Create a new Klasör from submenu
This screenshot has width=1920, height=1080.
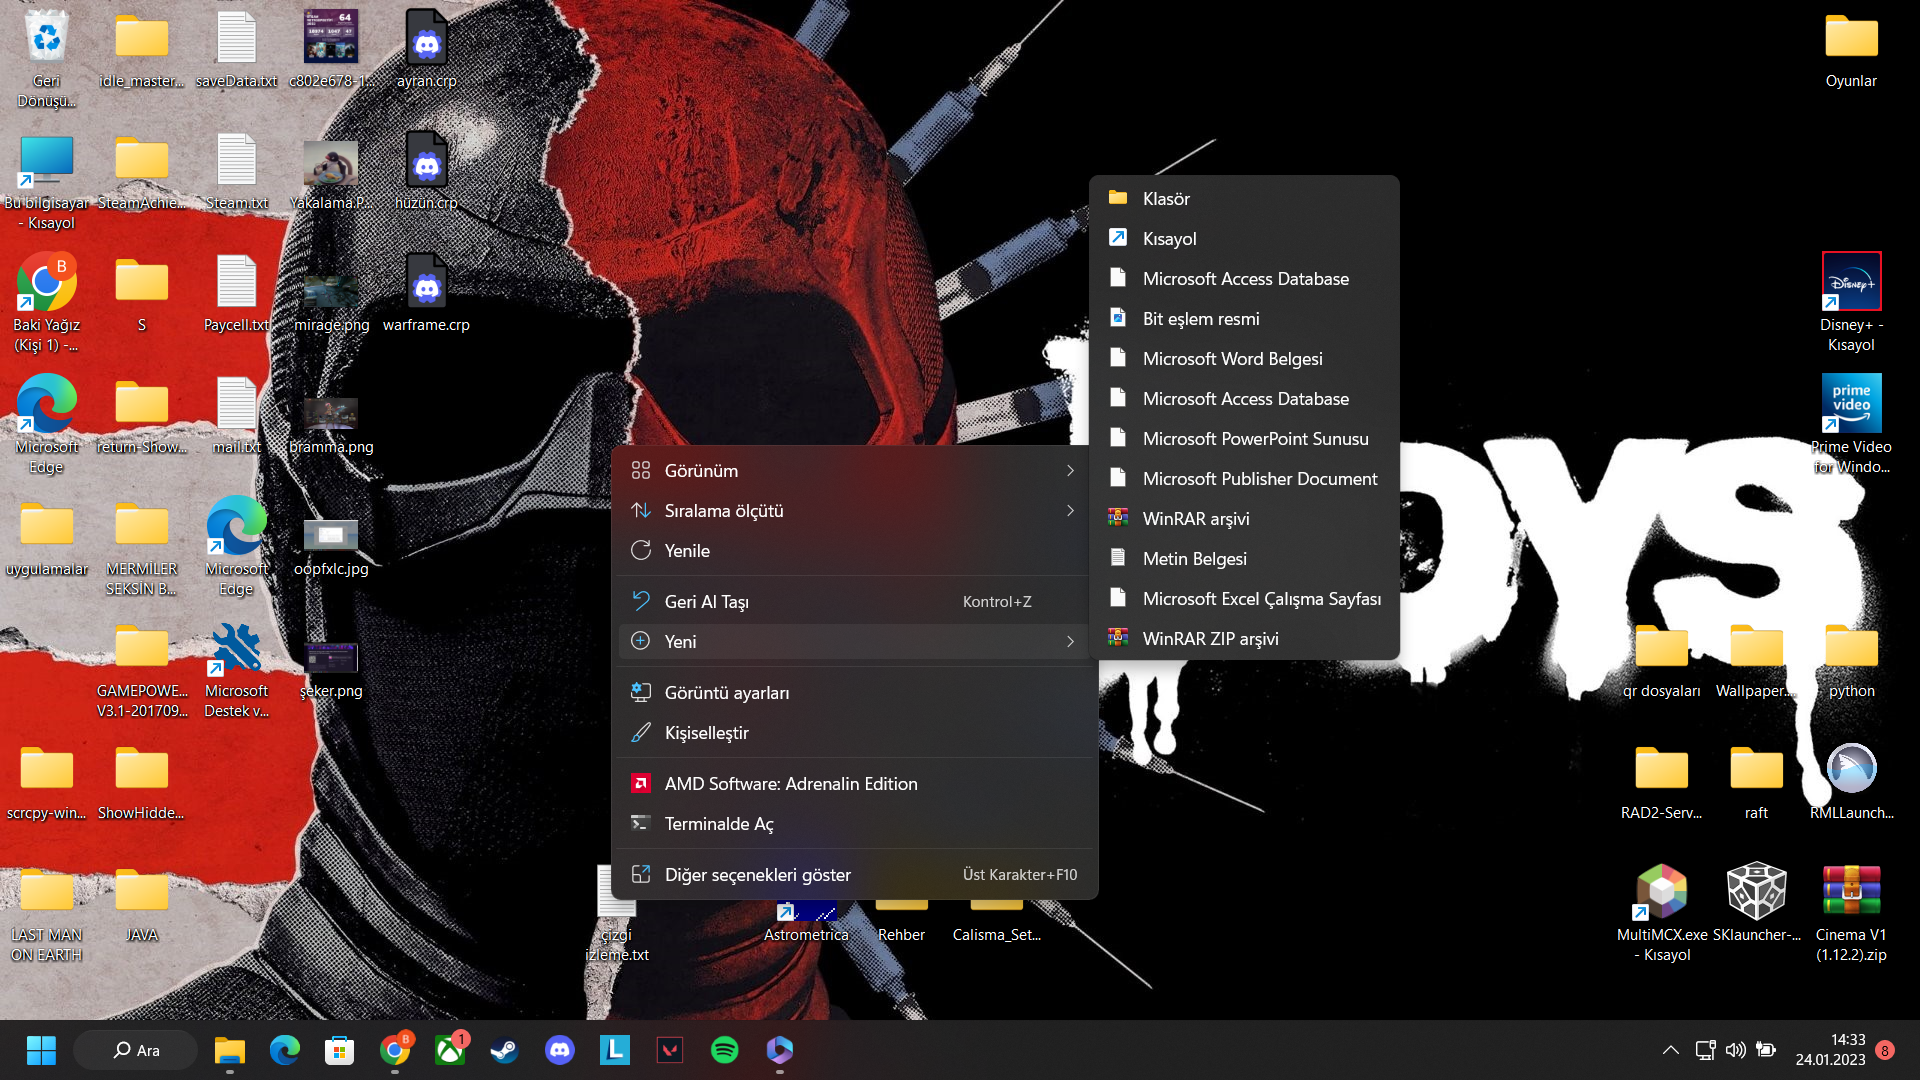[1166, 199]
